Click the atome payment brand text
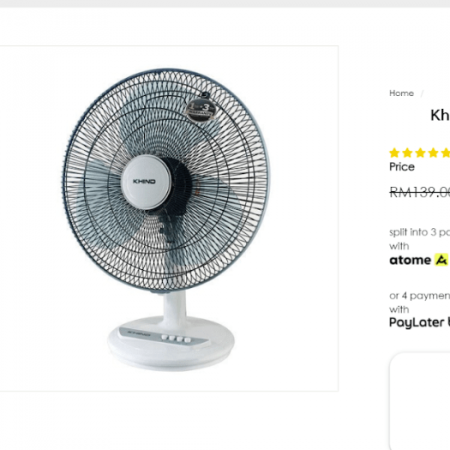The height and width of the screenshot is (450, 450). point(410,260)
